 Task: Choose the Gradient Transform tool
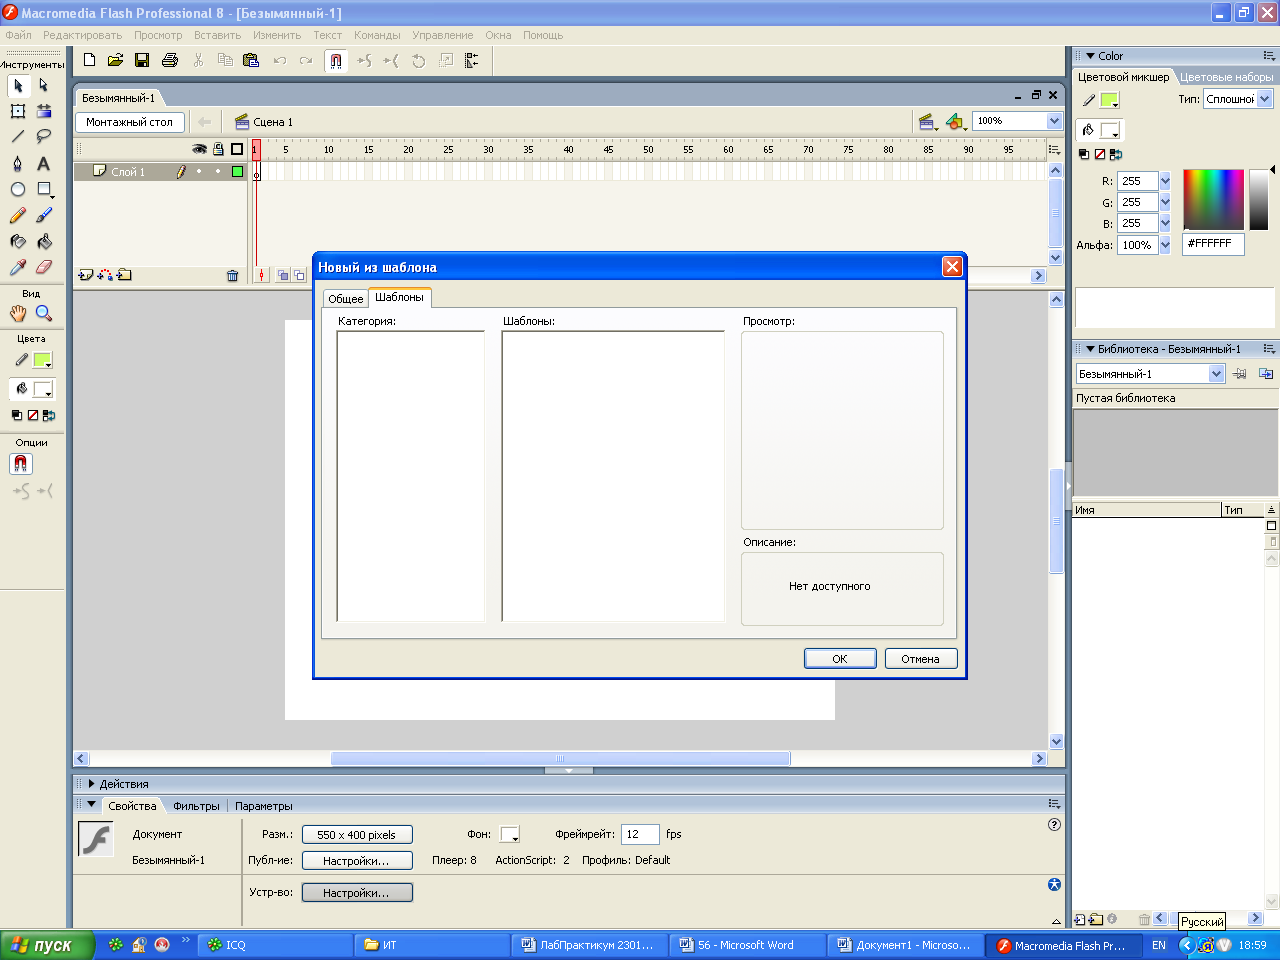44,111
